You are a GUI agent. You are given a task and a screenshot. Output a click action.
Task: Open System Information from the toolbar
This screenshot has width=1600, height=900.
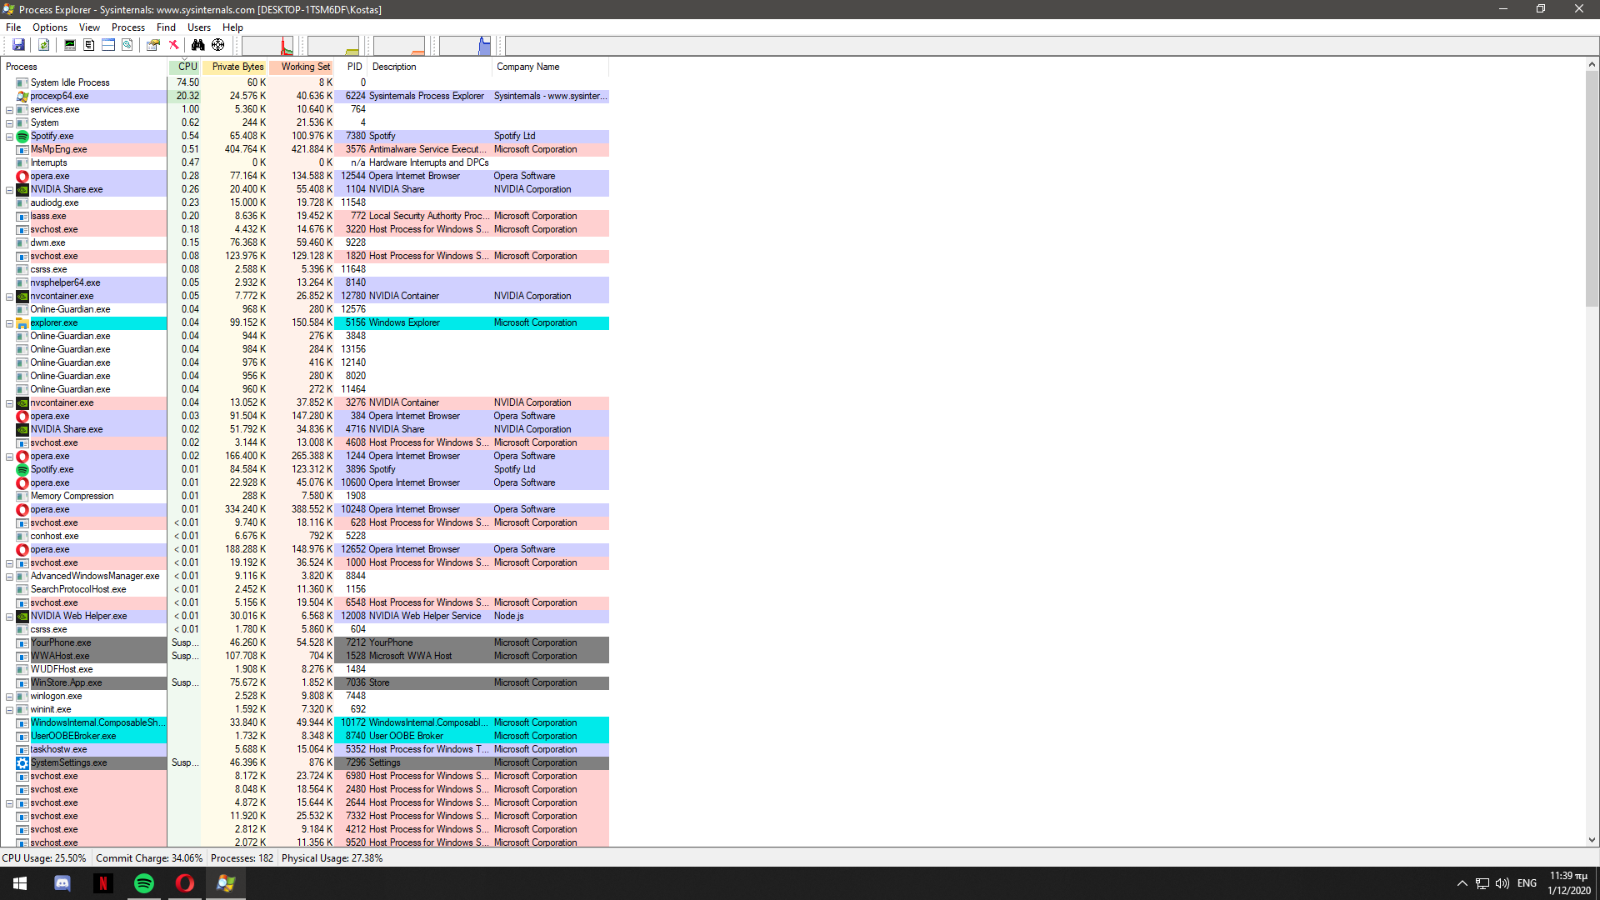(69, 45)
